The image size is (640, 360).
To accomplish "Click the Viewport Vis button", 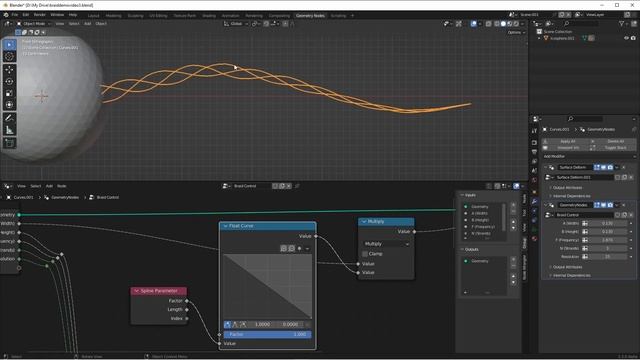I will 567,147.
